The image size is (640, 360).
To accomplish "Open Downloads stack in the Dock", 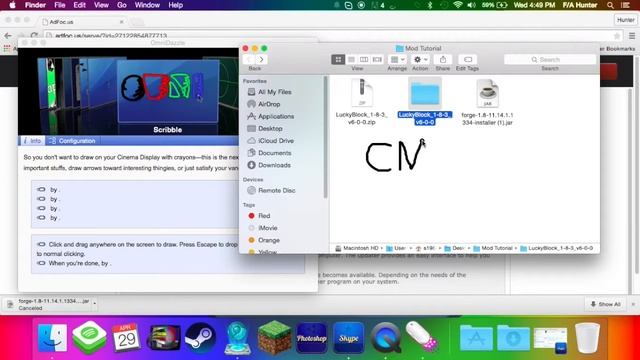I will (513, 338).
